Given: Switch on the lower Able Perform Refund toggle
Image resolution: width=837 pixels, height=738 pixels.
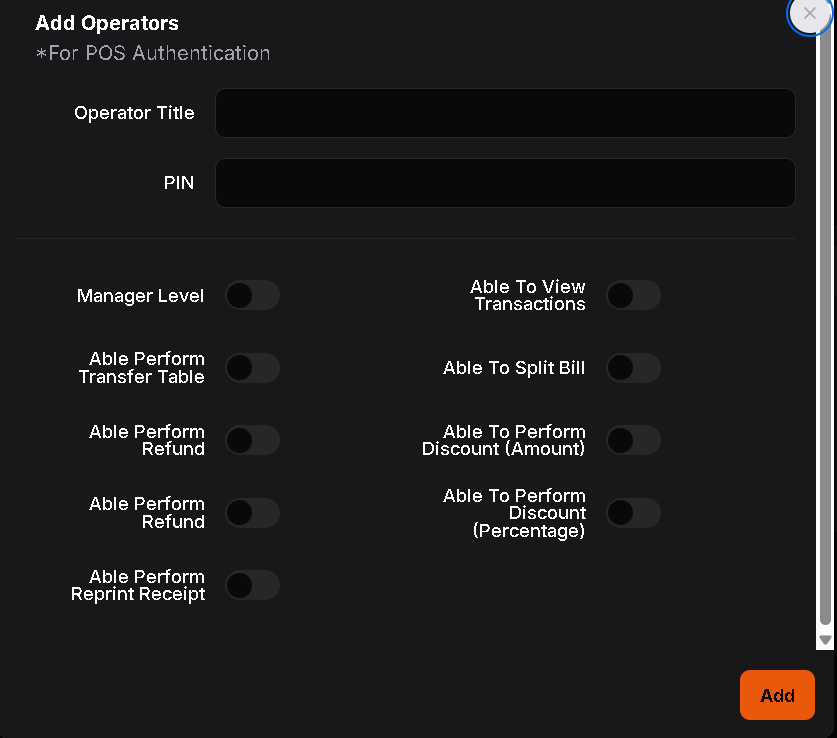Looking at the screenshot, I should (252, 513).
